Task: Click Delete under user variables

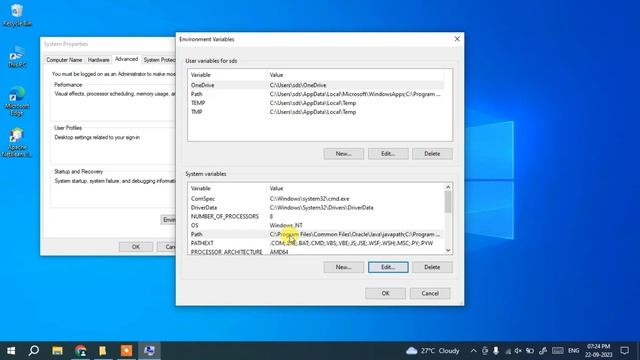Action: click(432, 154)
